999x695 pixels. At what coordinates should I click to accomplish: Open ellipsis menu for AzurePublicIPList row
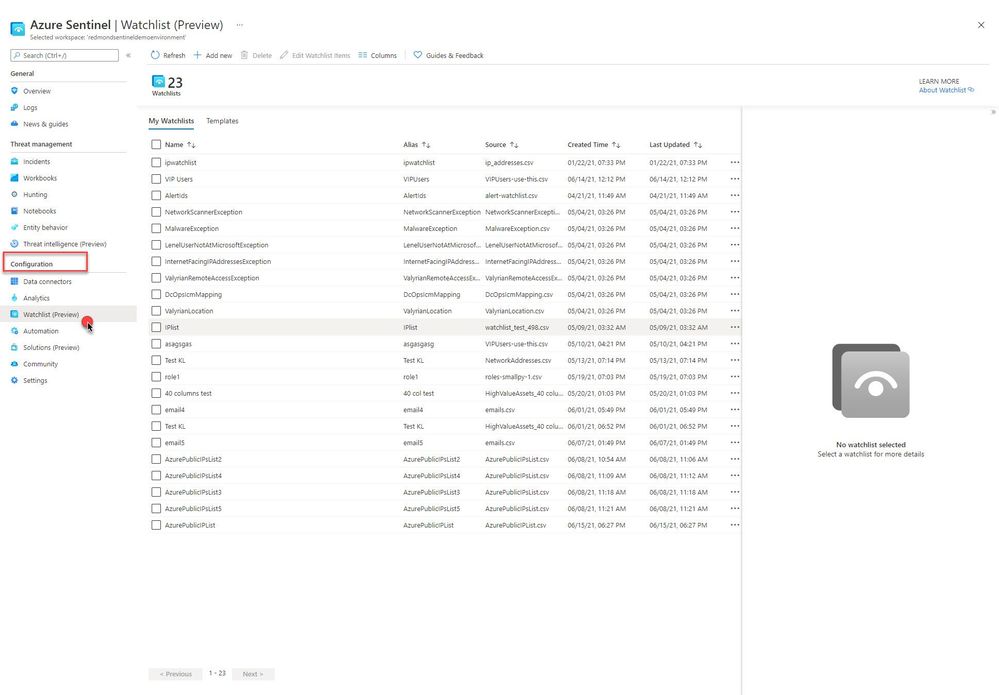tap(735, 526)
